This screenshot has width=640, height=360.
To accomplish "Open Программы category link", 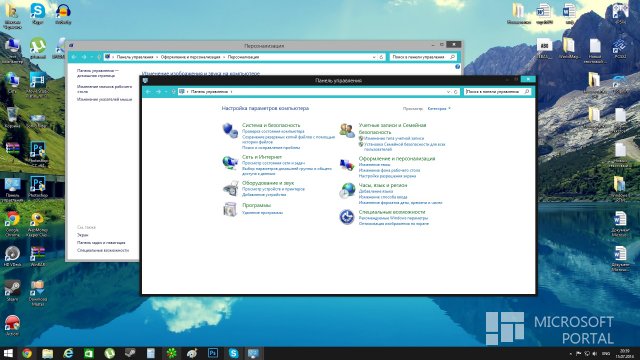I will [x=256, y=205].
